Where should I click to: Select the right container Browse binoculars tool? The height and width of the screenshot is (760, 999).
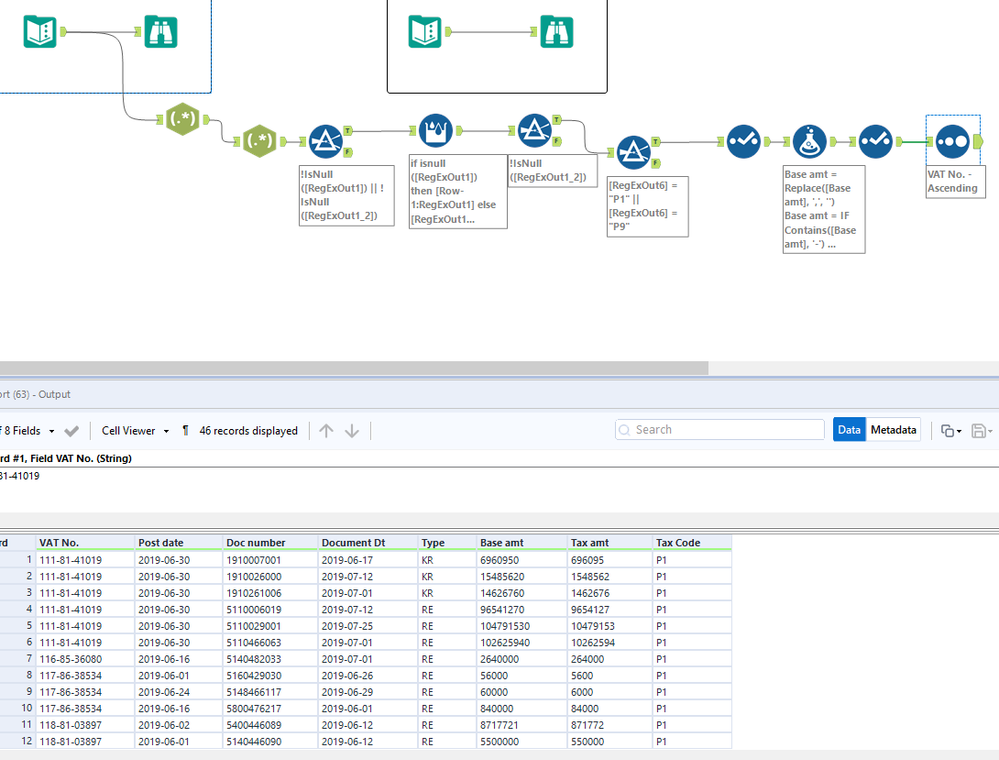tap(557, 31)
